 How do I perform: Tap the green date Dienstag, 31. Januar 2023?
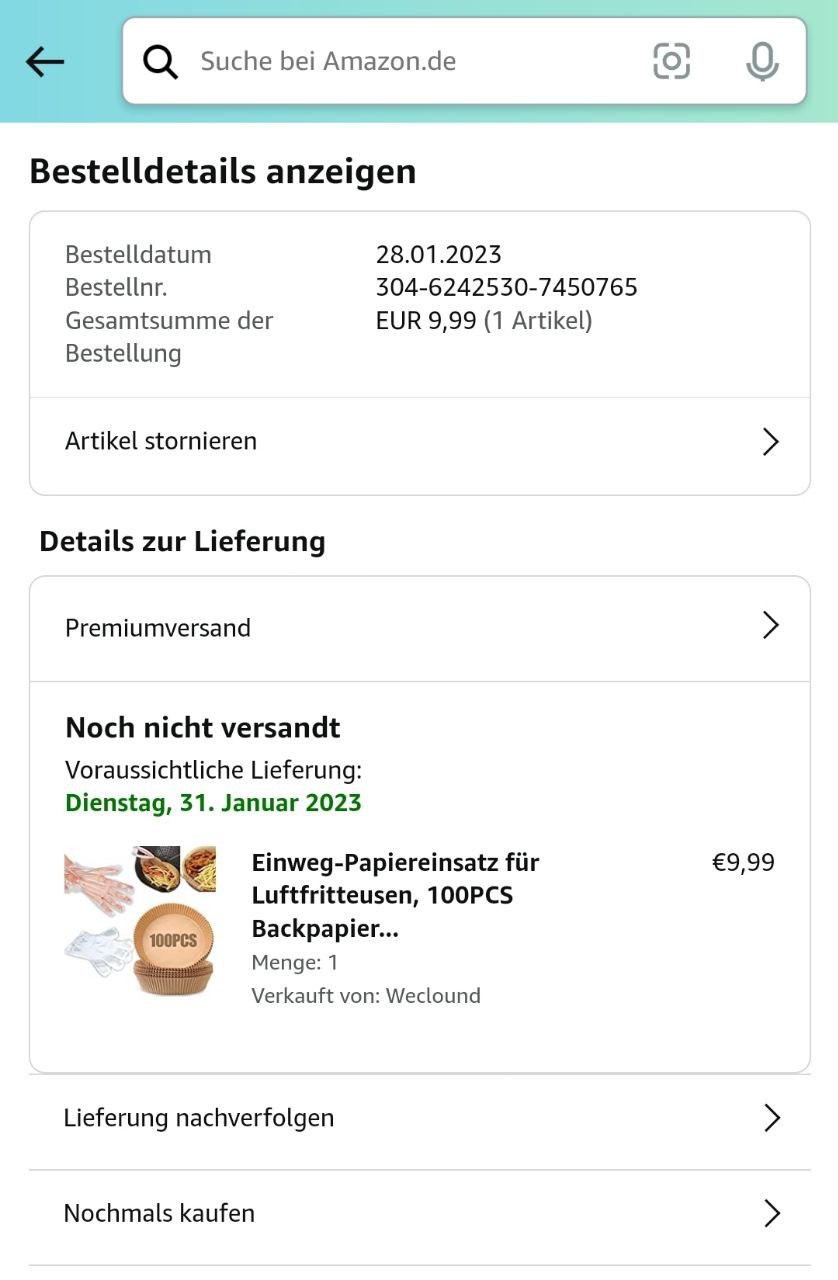click(213, 803)
